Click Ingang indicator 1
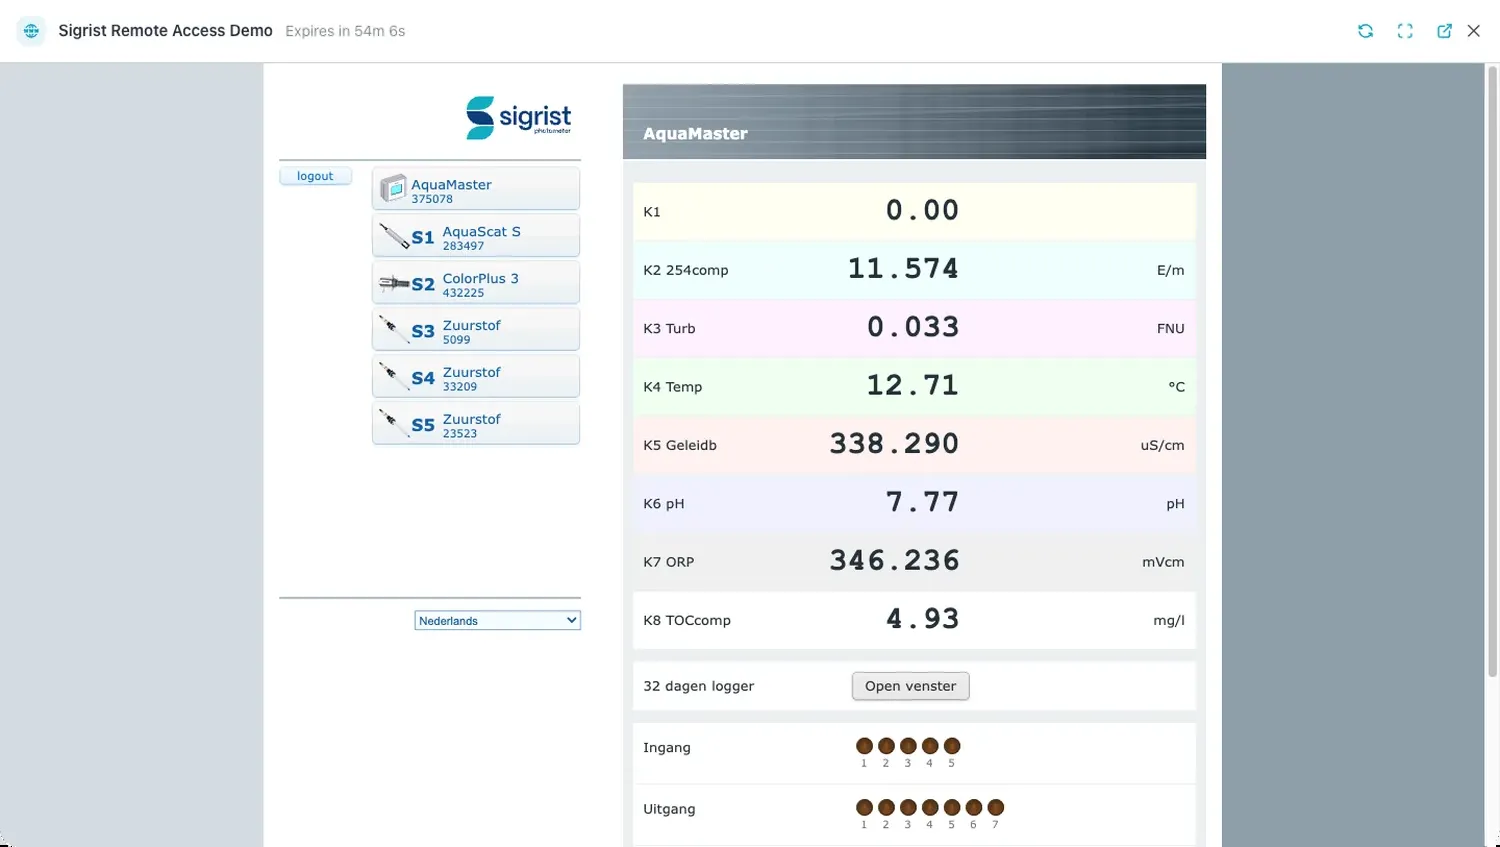Image resolution: width=1500 pixels, height=847 pixels. 864,746
